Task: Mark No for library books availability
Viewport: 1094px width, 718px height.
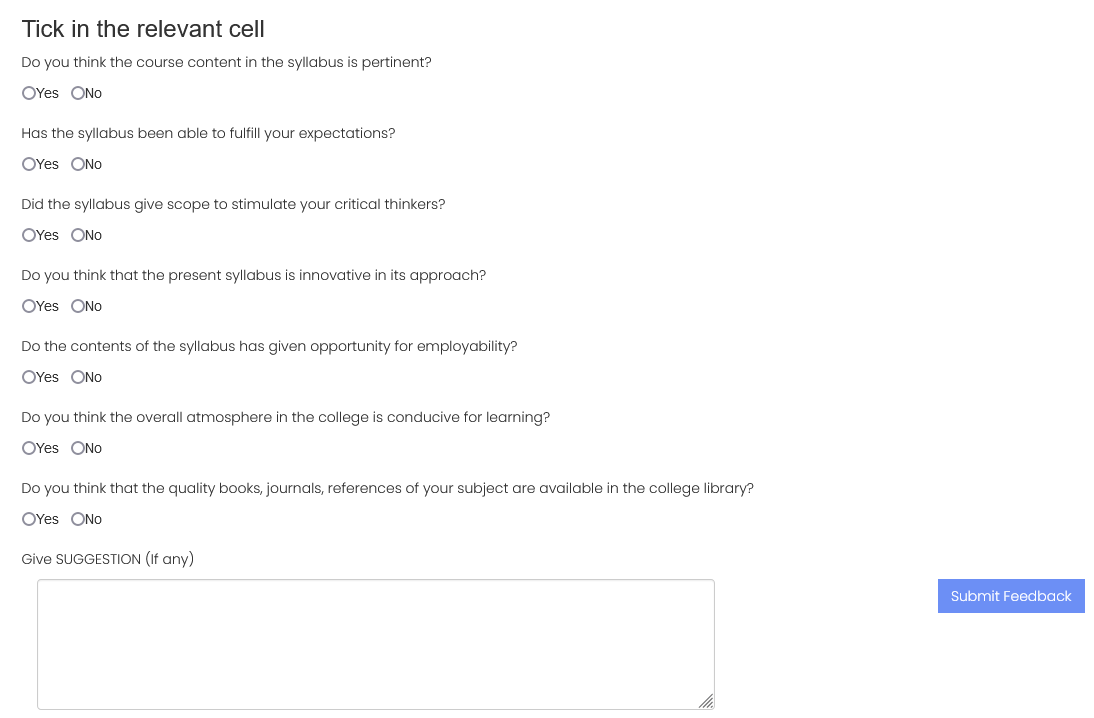Action: 77,519
